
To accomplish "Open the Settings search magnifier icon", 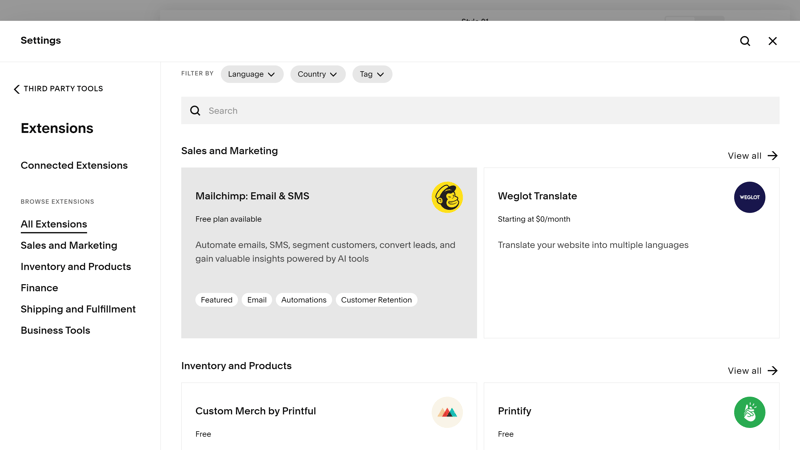I will pos(745,41).
